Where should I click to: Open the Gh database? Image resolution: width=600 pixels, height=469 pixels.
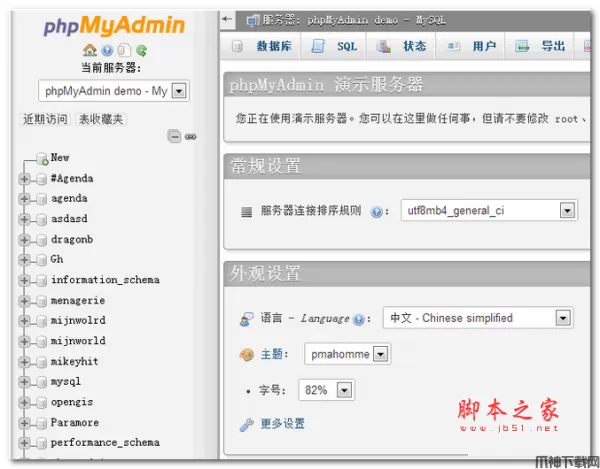(x=57, y=260)
